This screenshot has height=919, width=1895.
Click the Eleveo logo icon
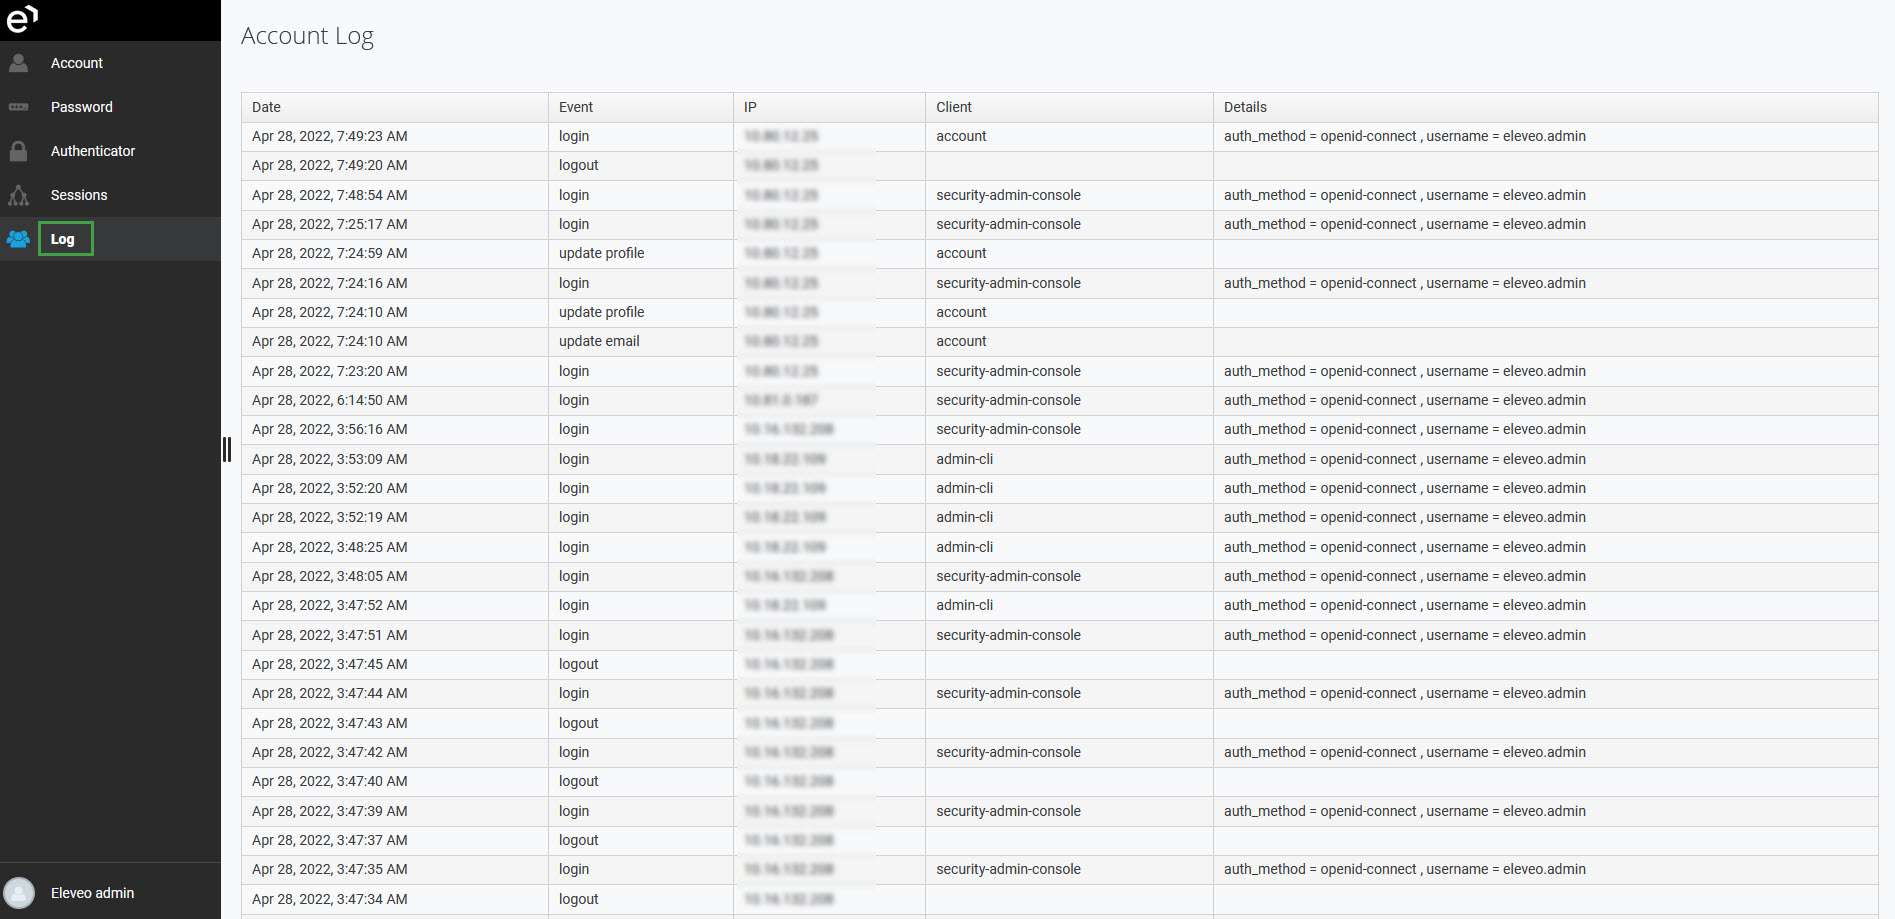pyautogui.click(x=22, y=19)
